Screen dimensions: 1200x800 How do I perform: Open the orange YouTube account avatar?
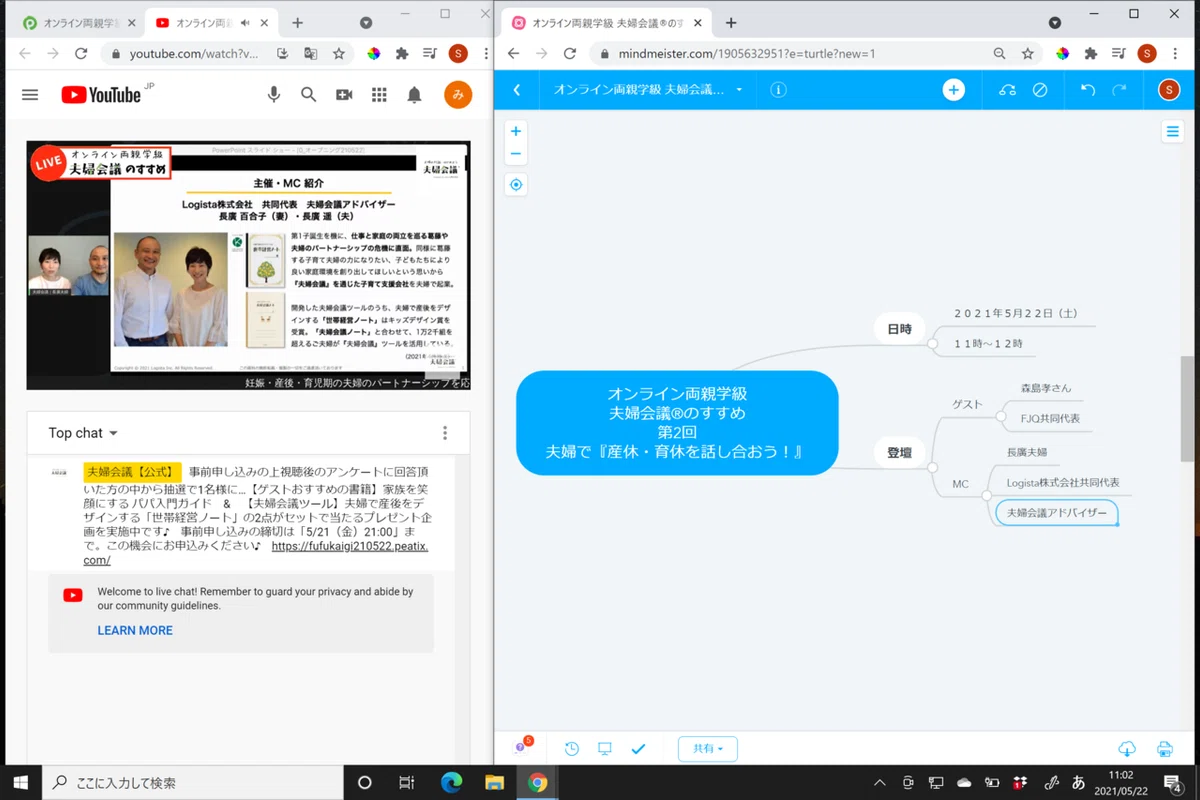point(458,94)
